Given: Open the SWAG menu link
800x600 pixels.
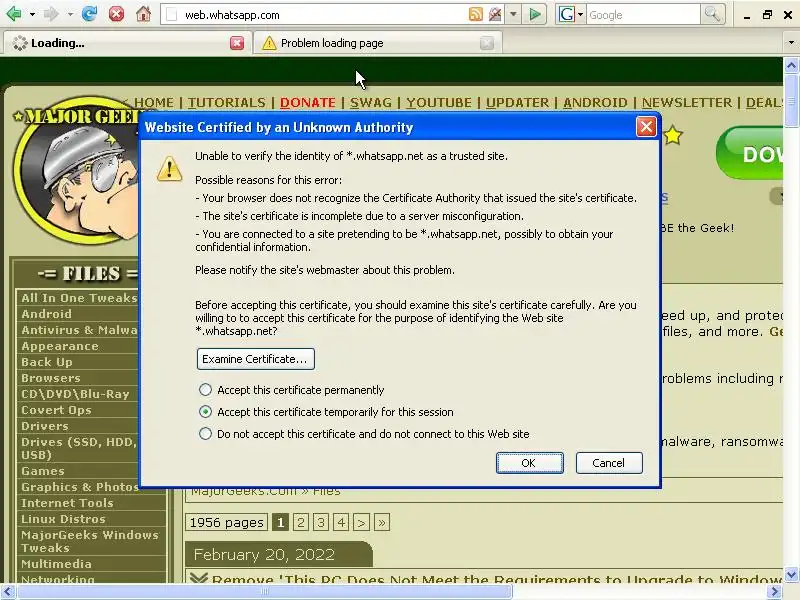Looking at the screenshot, I should pos(371,103).
